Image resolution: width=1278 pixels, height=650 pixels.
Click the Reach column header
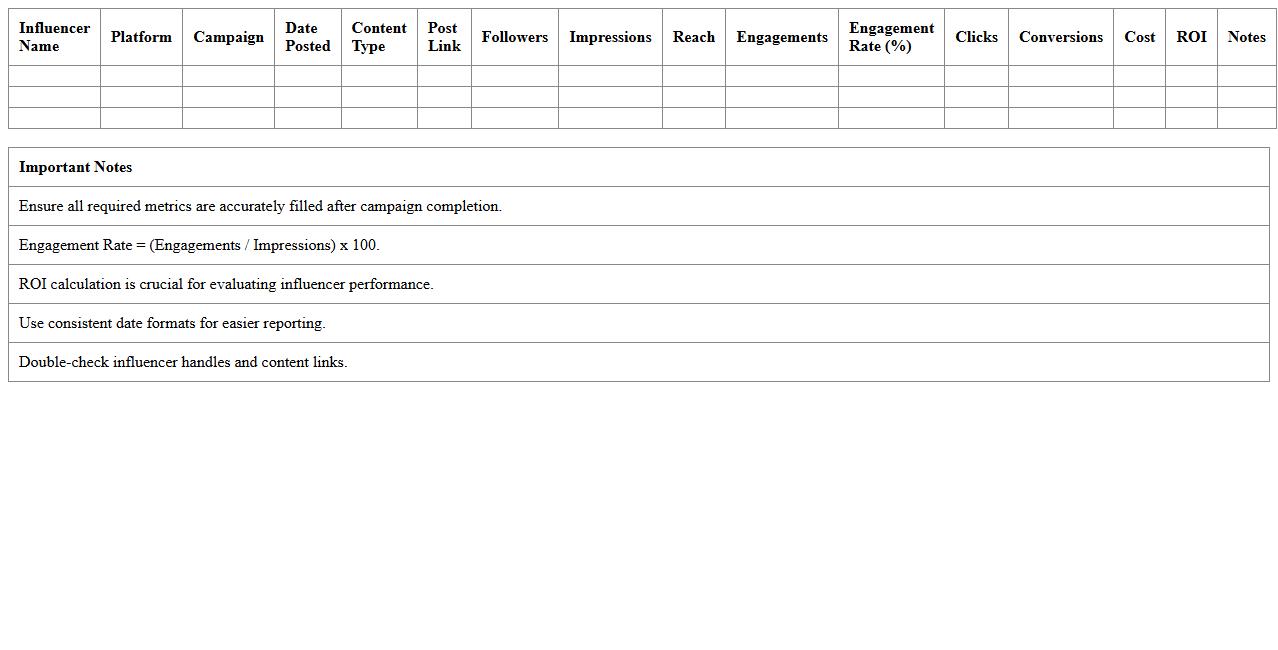(x=693, y=37)
